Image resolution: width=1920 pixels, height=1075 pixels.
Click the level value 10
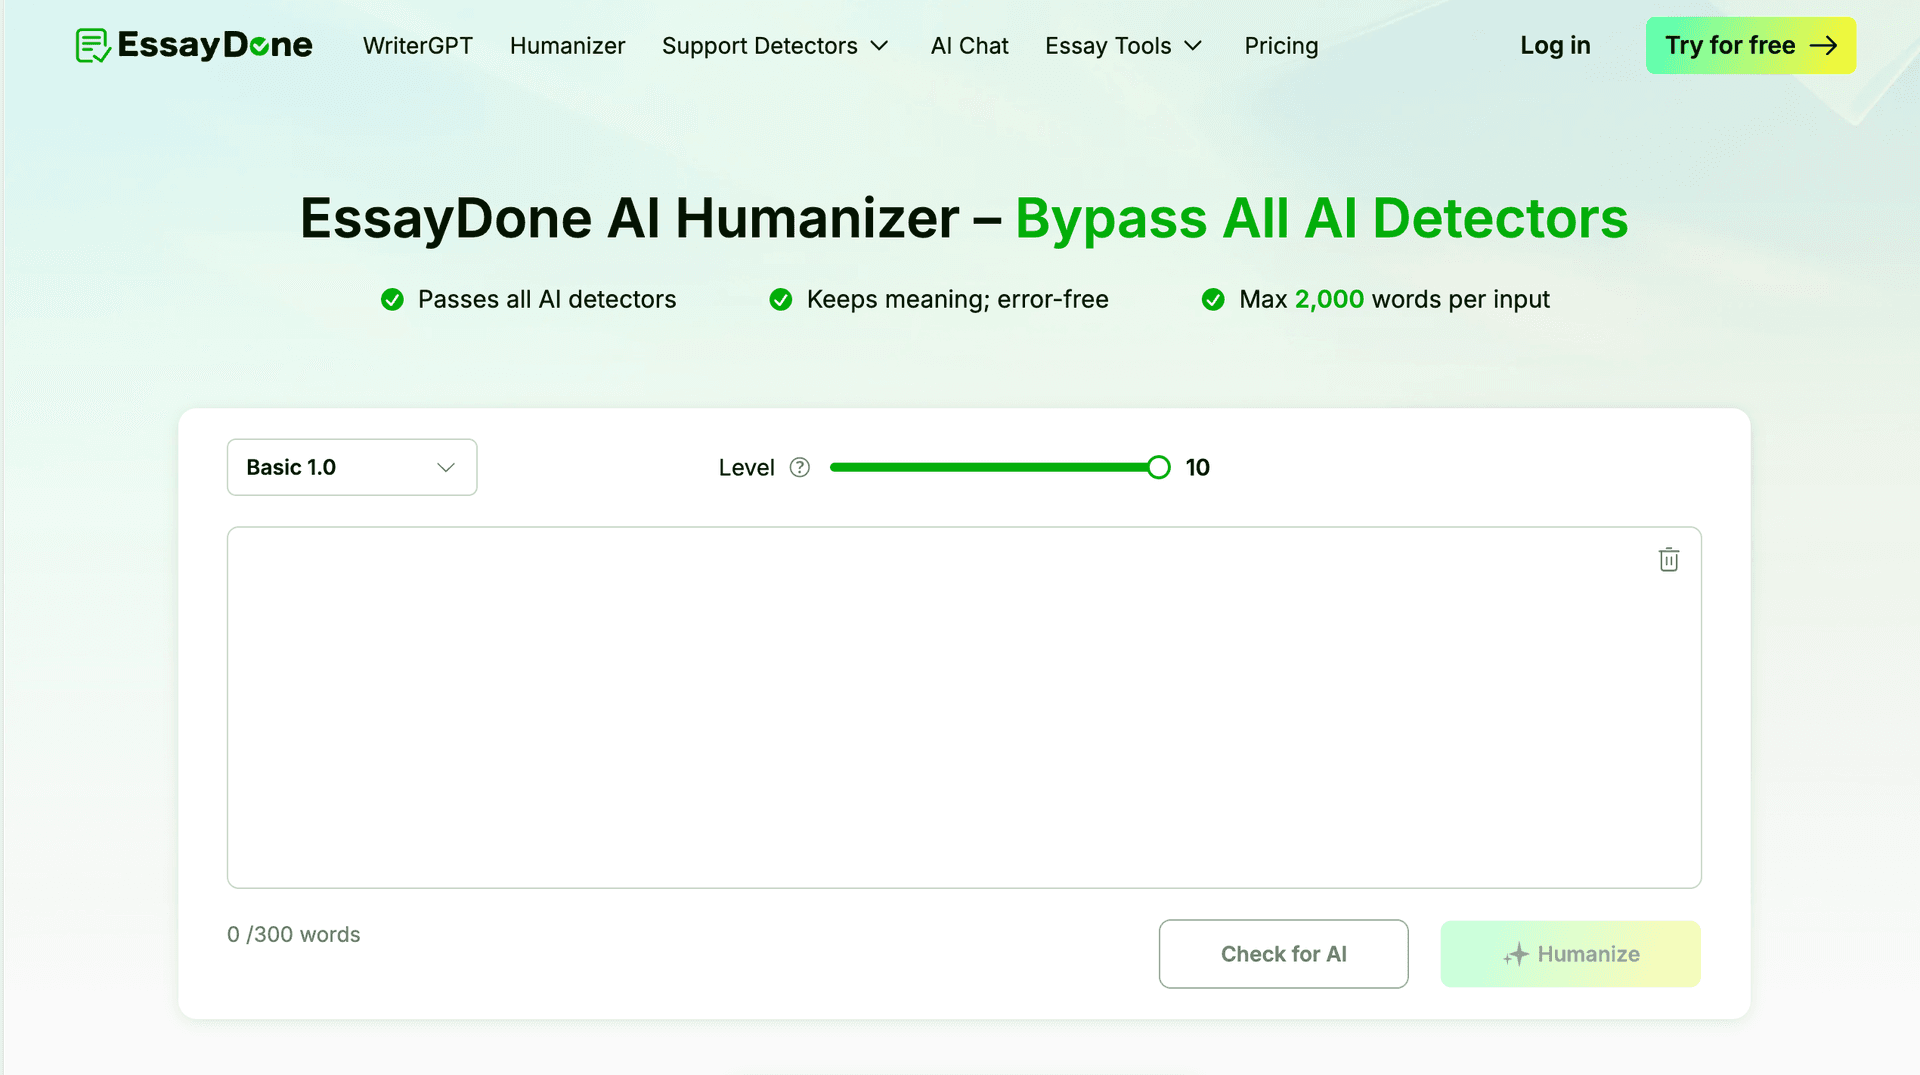[x=1197, y=467]
